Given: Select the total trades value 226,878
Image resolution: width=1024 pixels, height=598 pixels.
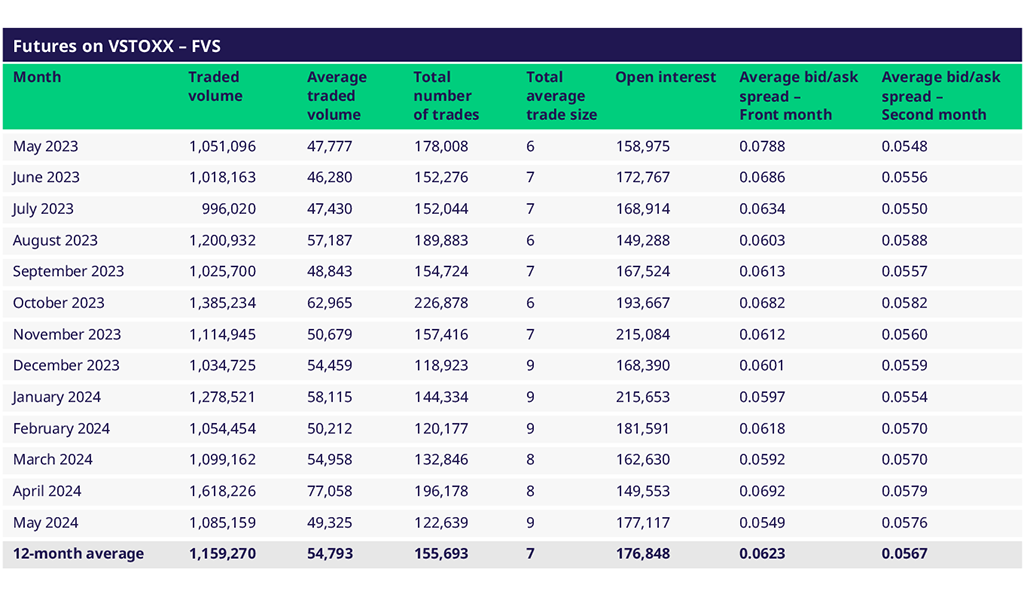Looking at the screenshot, I should 441,303.
